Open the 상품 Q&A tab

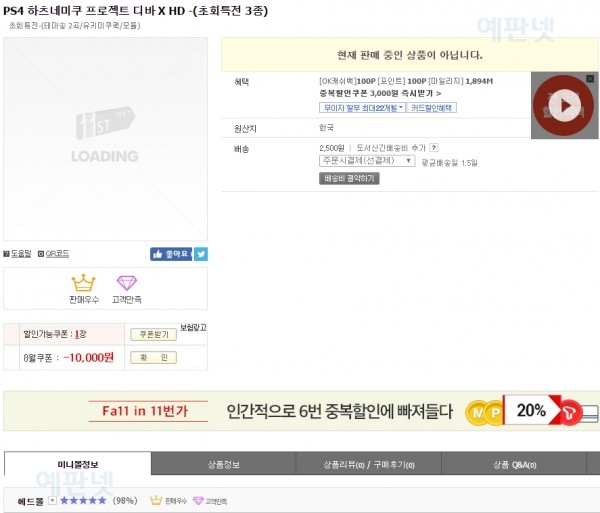pyautogui.click(x=514, y=464)
